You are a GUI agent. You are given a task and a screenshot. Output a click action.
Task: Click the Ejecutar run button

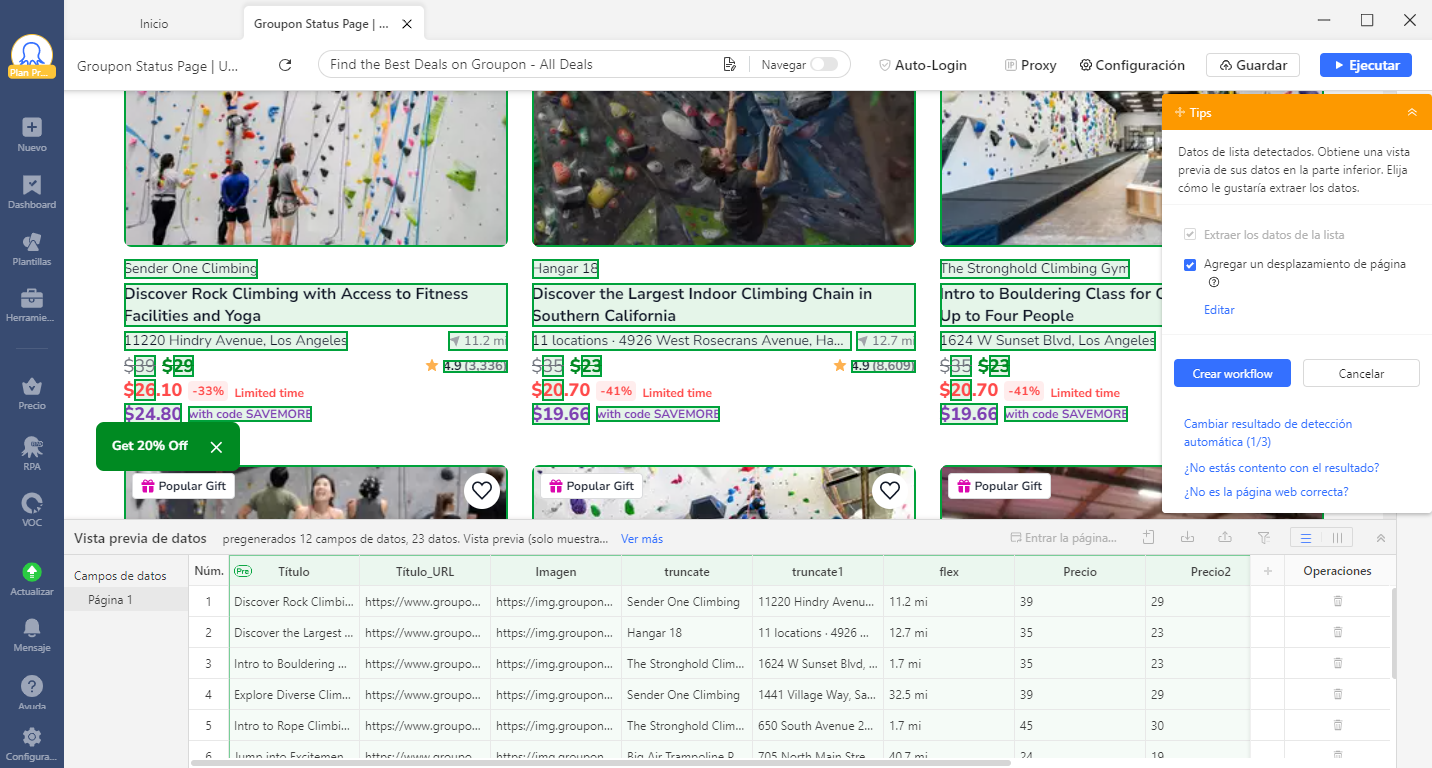pos(1366,65)
